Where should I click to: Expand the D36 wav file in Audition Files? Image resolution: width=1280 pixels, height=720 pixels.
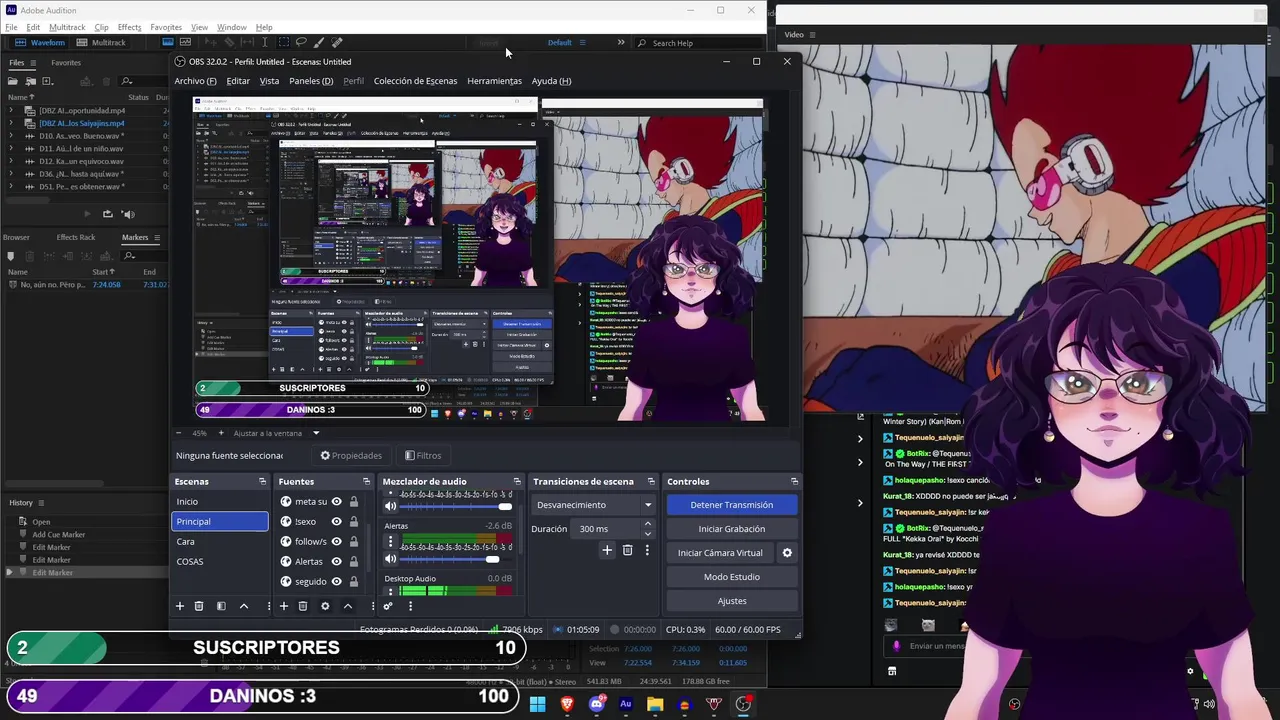(11, 174)
